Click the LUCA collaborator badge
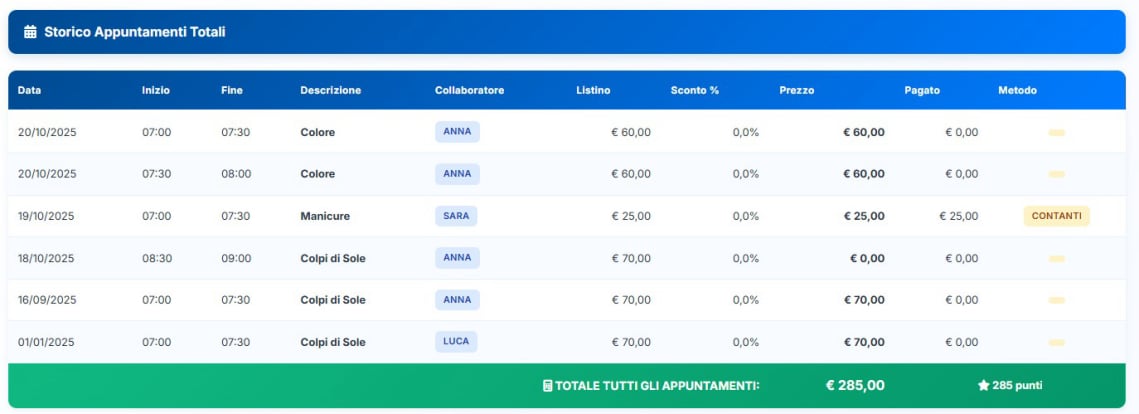Screen dimensions: 1139x414 tap(457, 342)
